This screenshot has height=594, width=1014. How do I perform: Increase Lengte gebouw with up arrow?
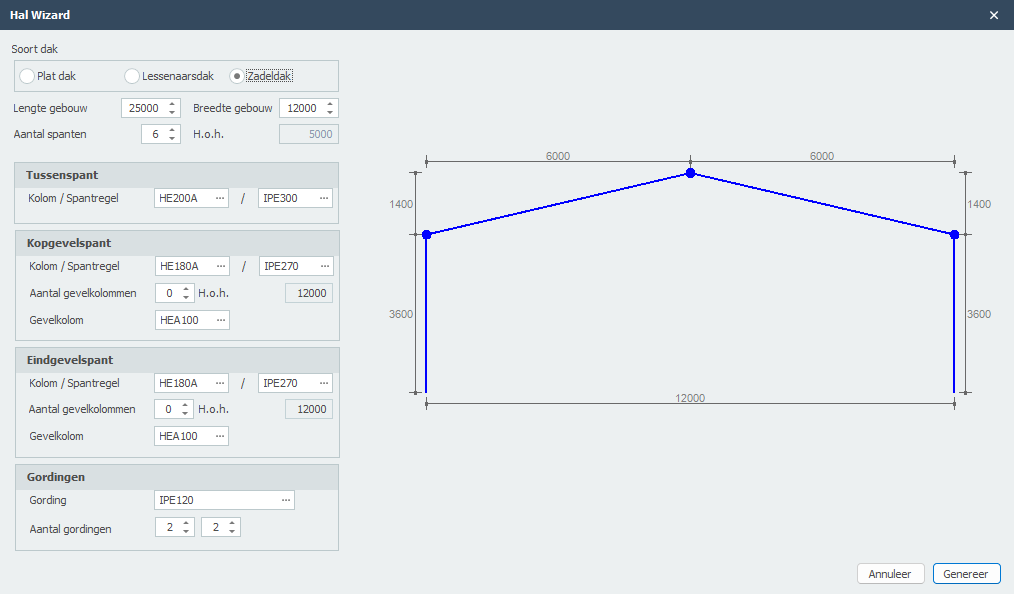(x=172, y=104)
